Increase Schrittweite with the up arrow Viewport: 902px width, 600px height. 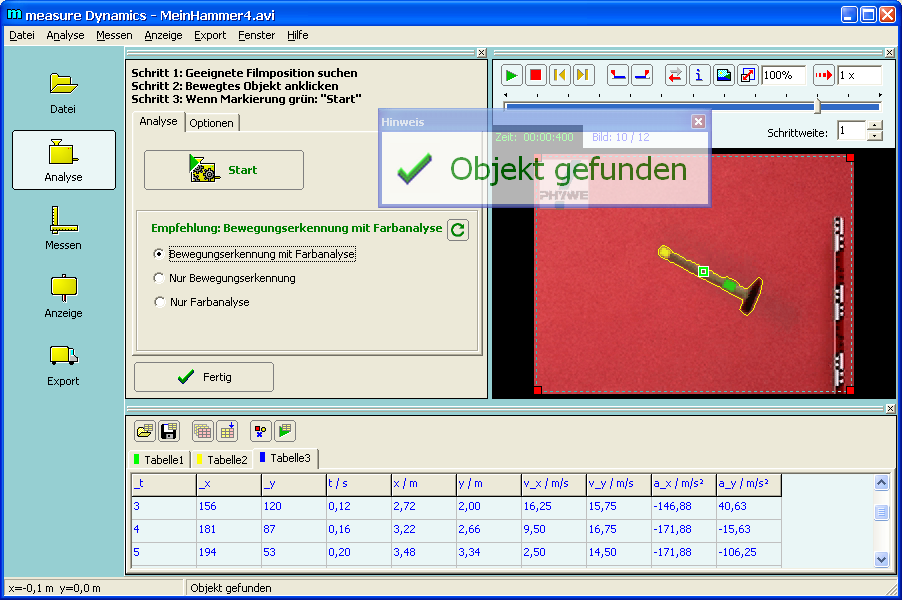point(874,126)
